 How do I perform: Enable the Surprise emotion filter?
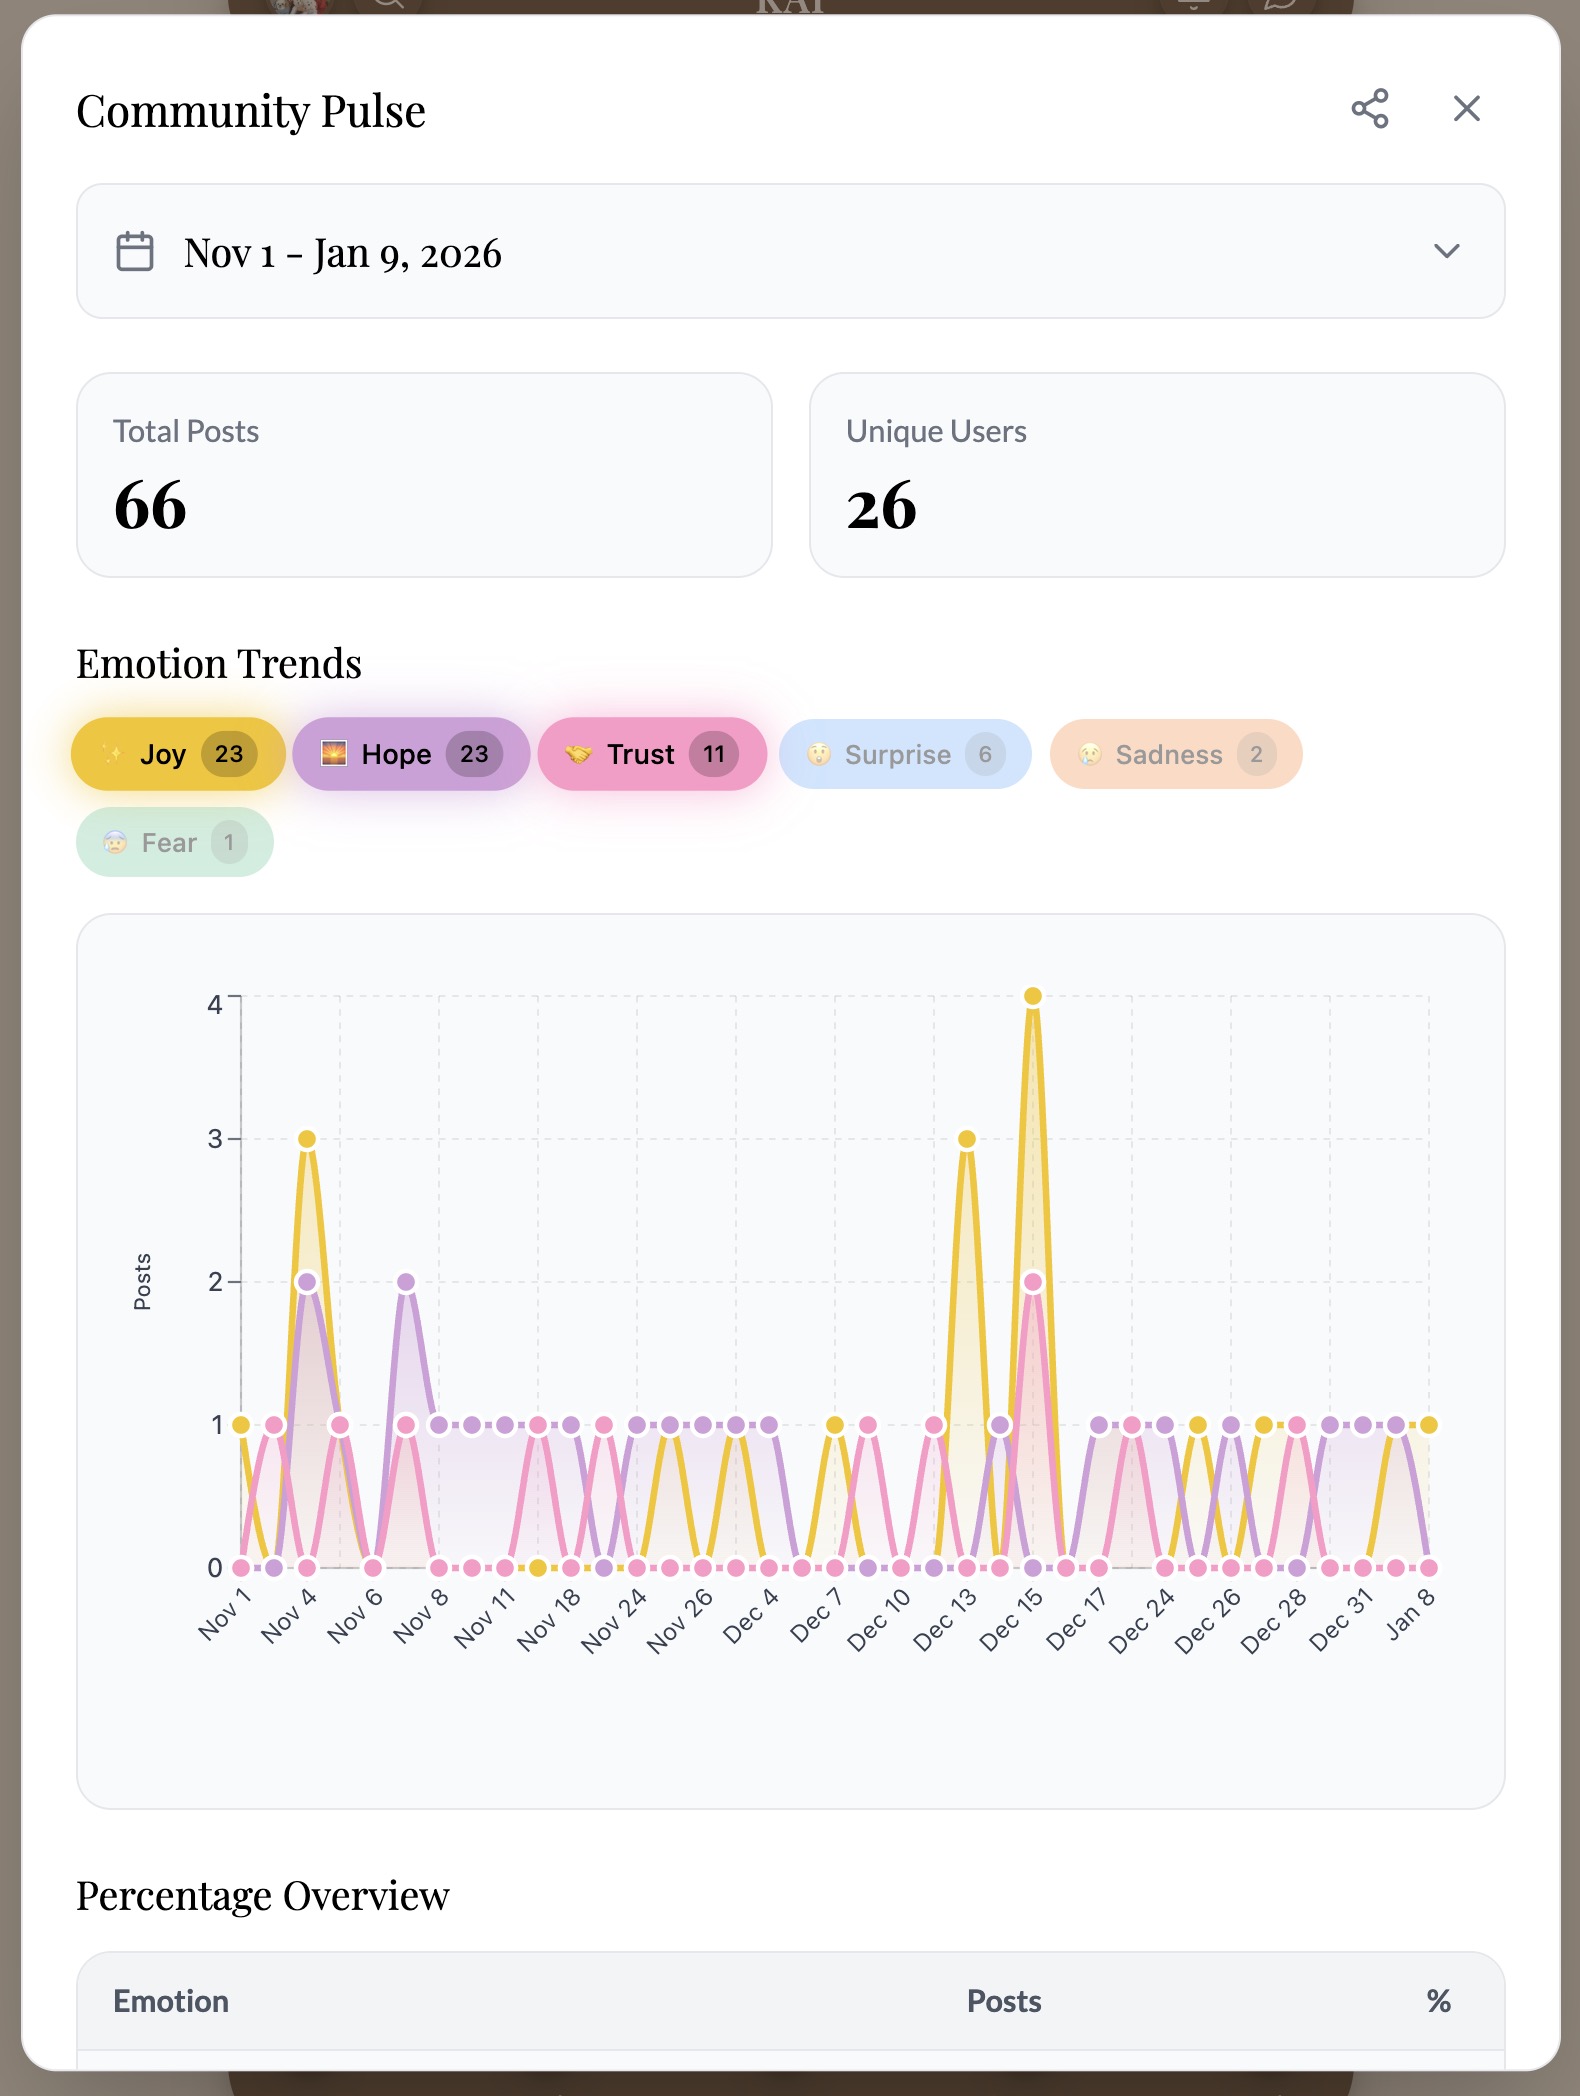pos(904,754)
